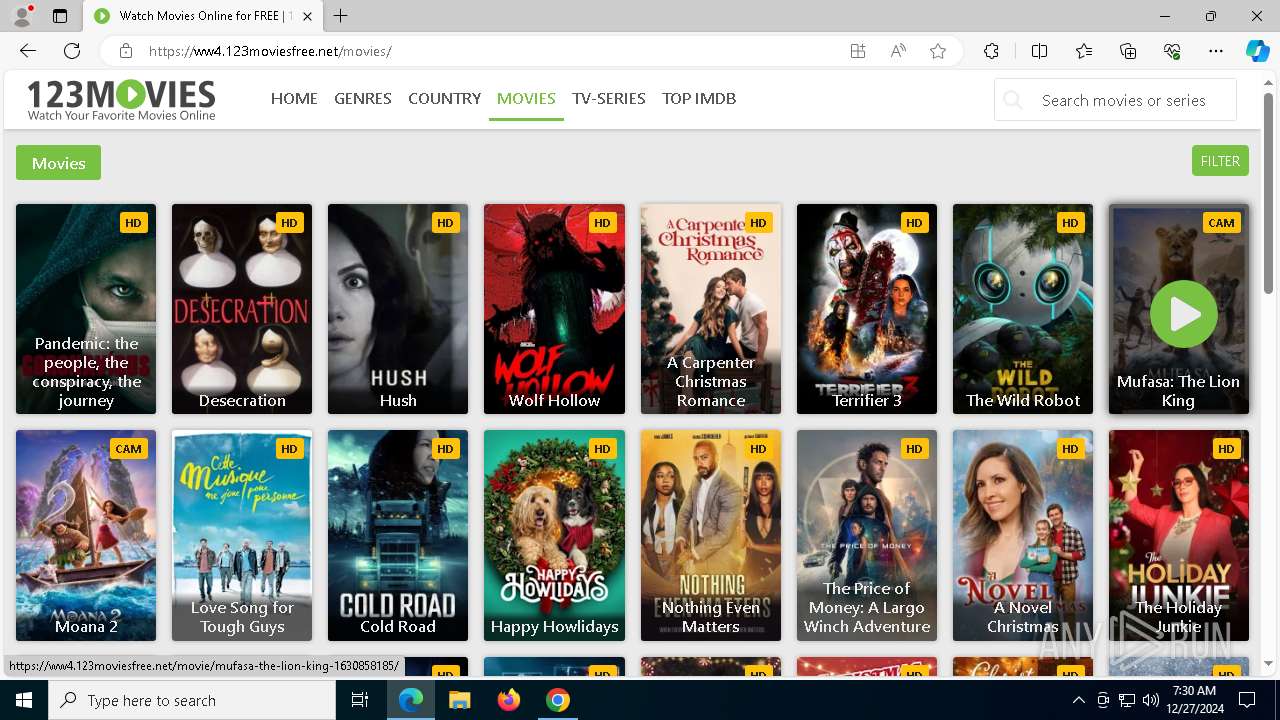Click the page scrollbar down arrow
Image resolution: width=1280 pixels, height=720 pixels.
(x=1268, y=663)
